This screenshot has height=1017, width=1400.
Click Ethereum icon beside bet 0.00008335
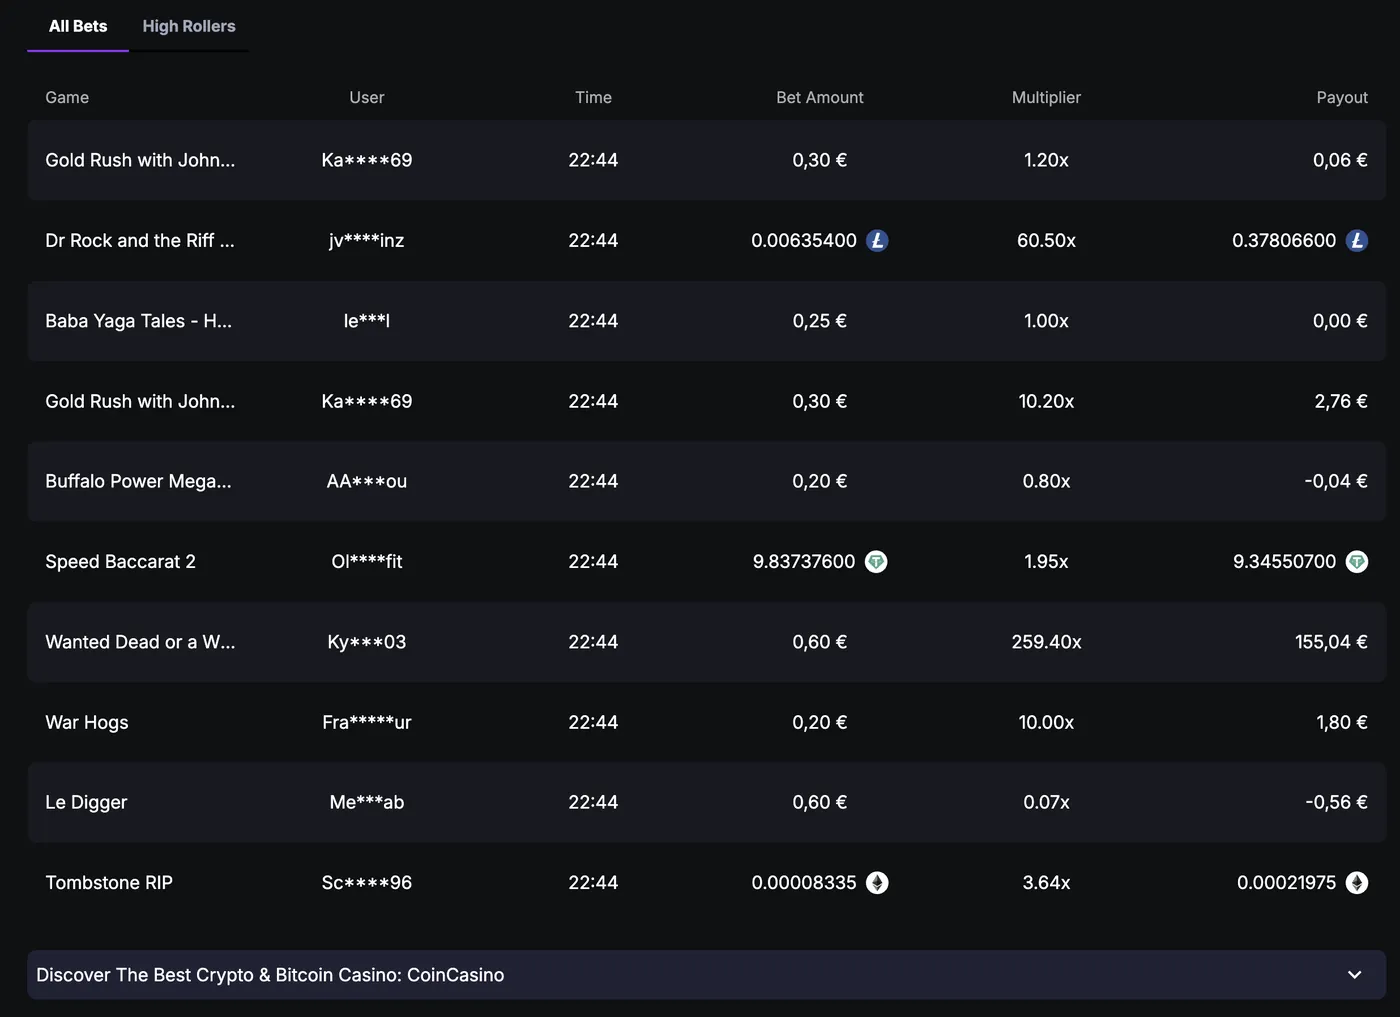pos(877,883)
